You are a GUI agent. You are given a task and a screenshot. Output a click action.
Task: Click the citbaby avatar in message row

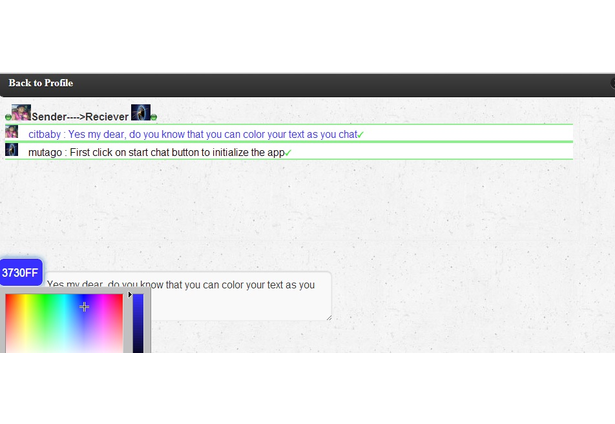pos(11,131)
